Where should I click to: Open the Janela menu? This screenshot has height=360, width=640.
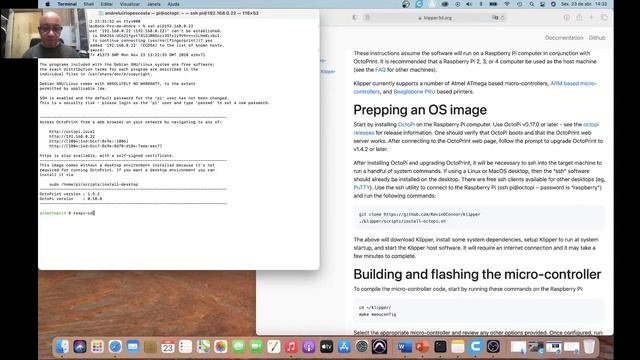(153, 4)
